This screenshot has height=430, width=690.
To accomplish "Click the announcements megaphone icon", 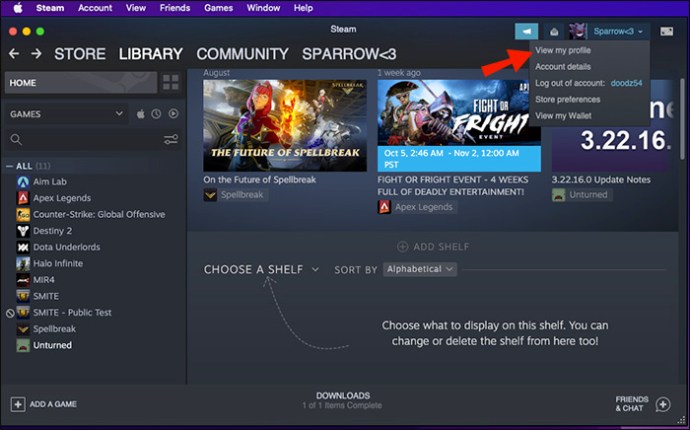I will coord(526,31).
